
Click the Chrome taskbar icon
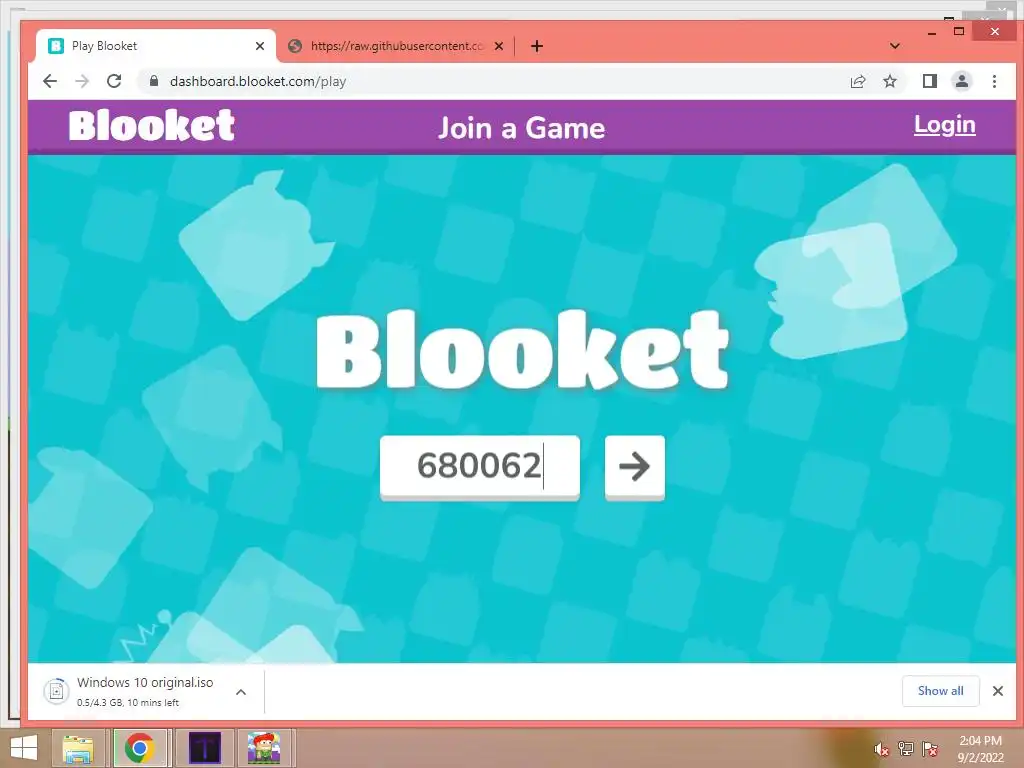pyautogui.click(x=139, y=748)
